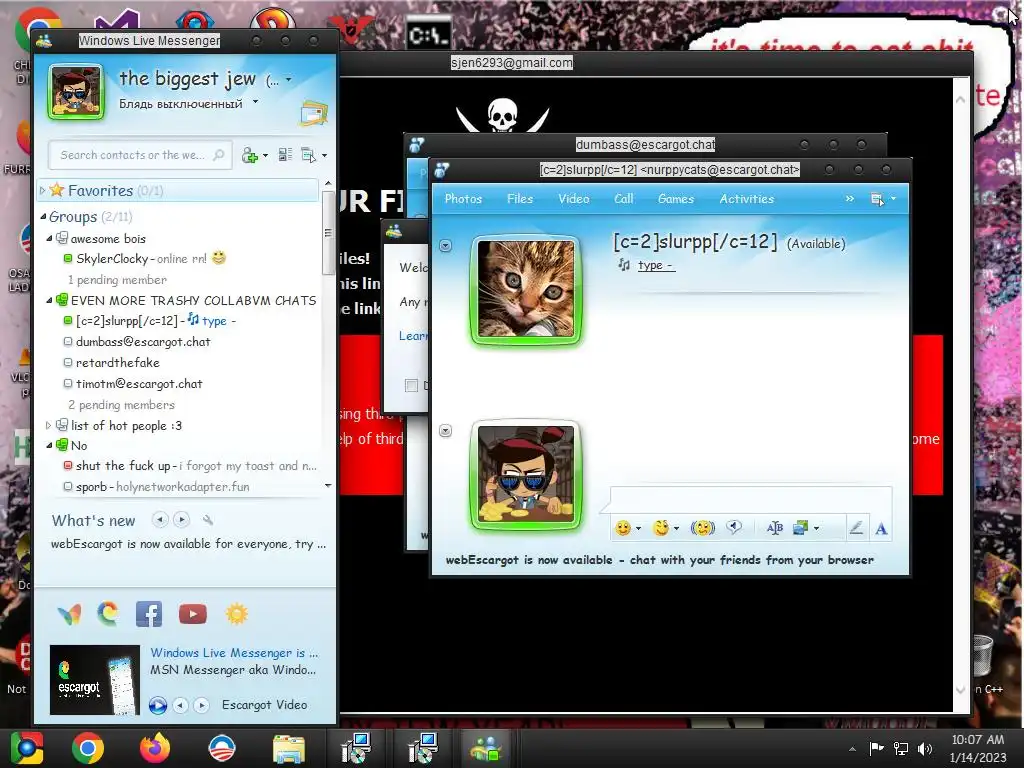Open the Photos tab in chat window

pos(463,199)
